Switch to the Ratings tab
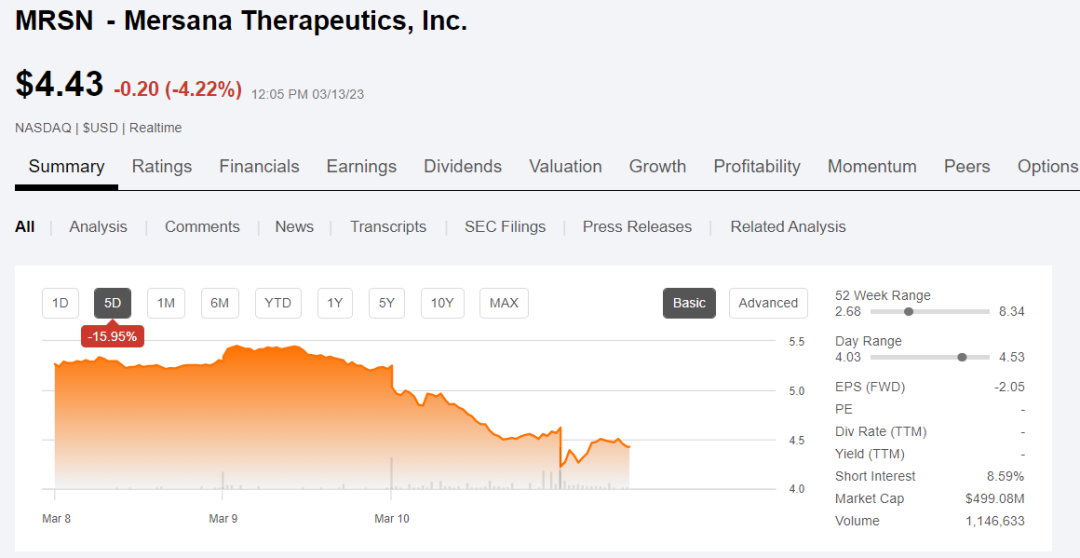Screen dimensions: 1080x558 pyautogui.click(x=162, y=167)
